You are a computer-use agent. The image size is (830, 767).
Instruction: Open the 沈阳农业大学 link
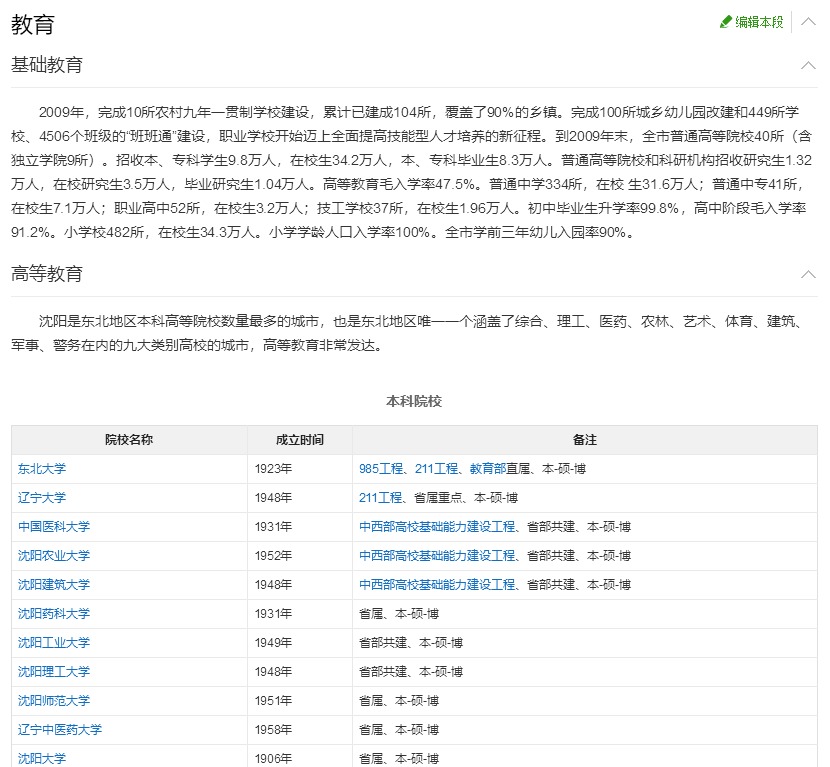click(x=54, y=556)
